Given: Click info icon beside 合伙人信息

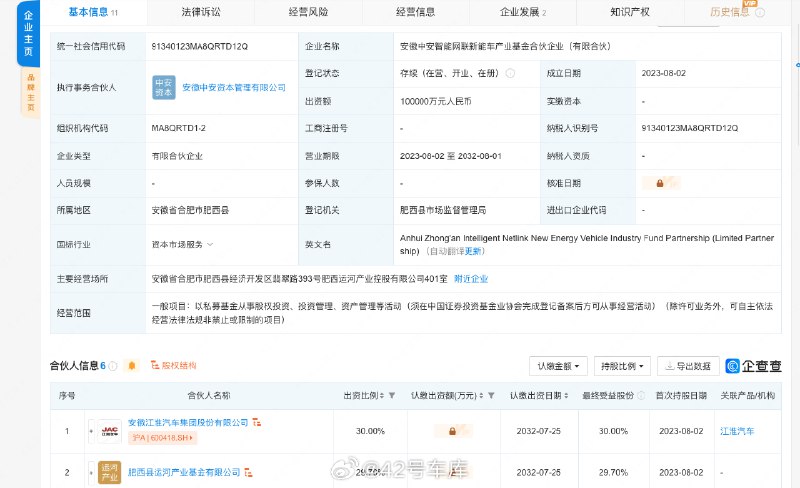Looking at the screenshot, I should [x=113, y=366].
